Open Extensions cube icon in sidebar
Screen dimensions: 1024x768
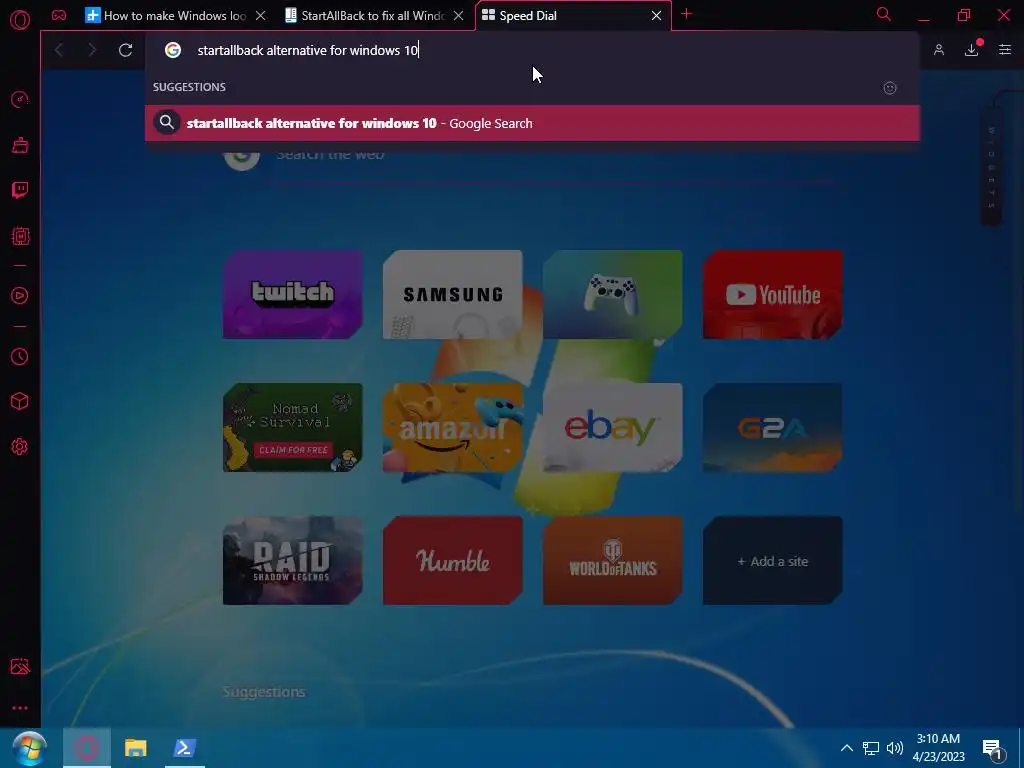click(x=20, y=401)
